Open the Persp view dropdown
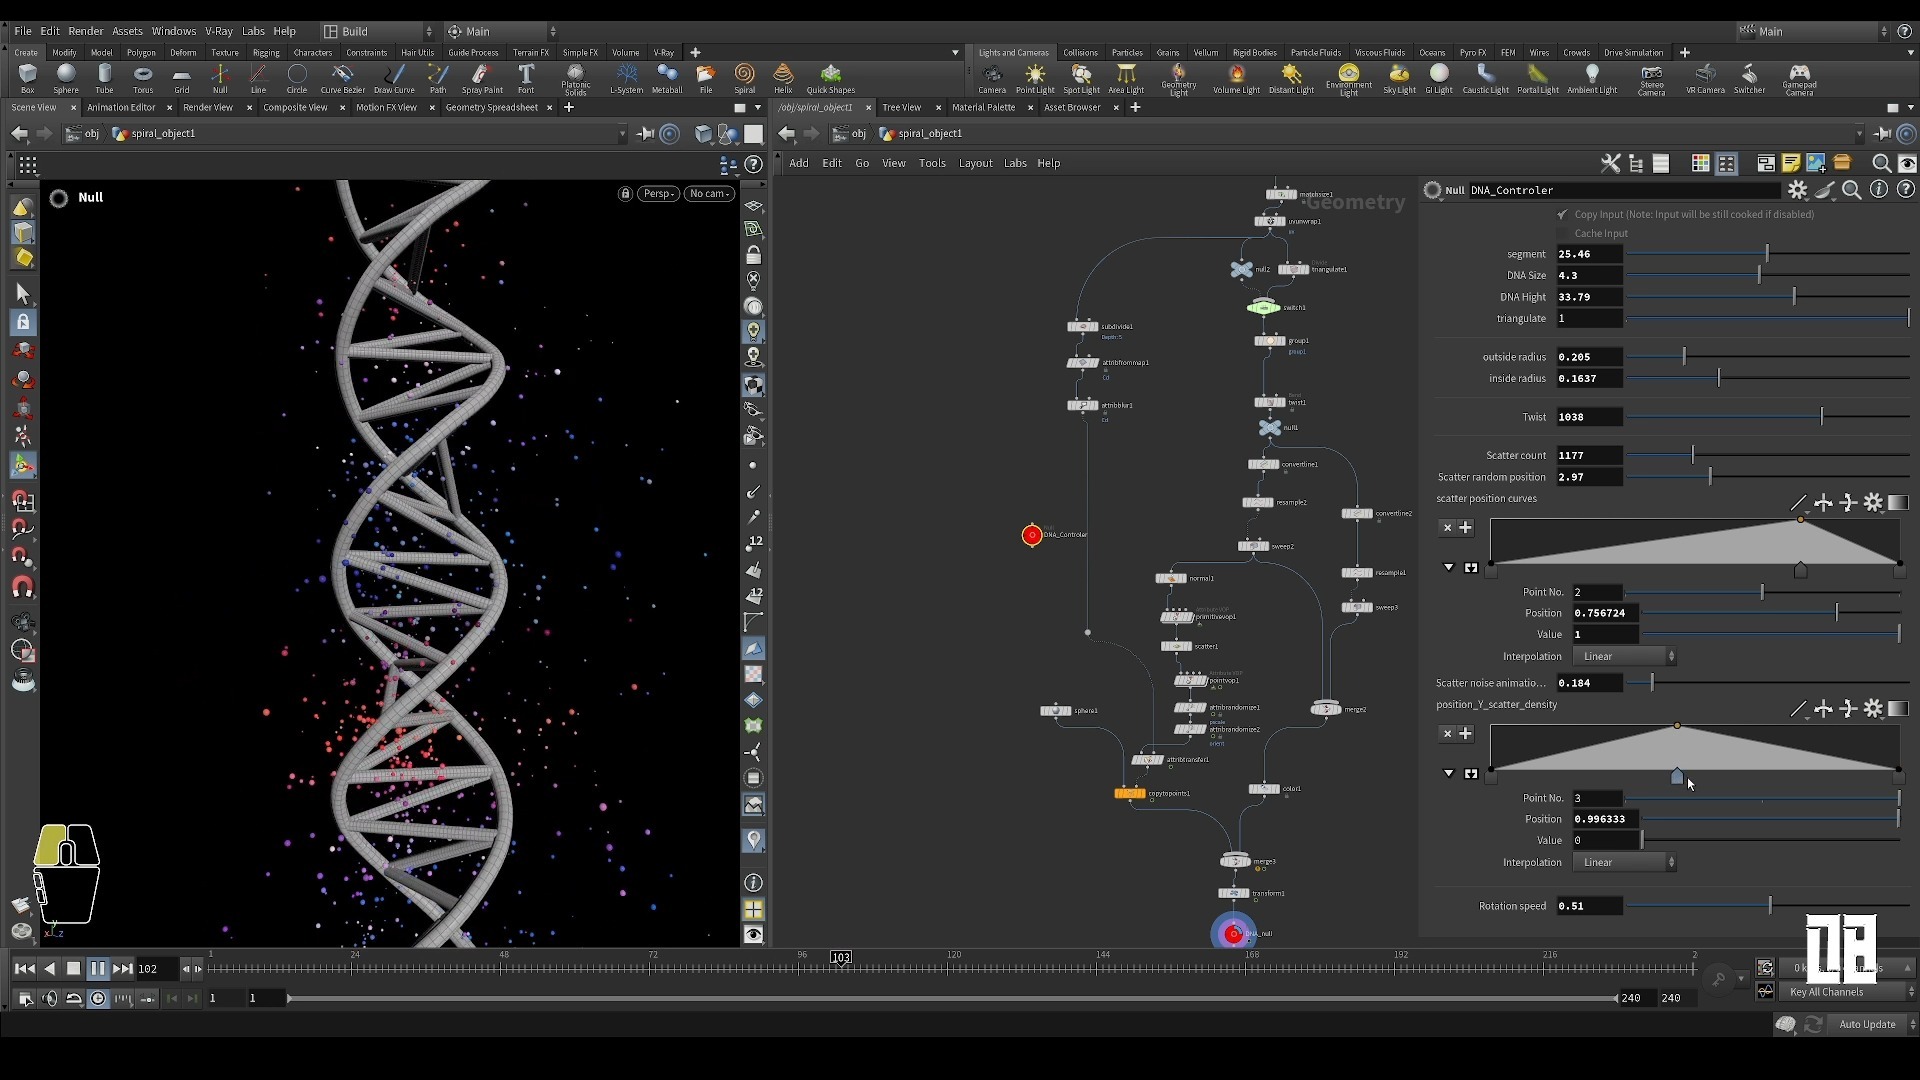 (658, 193)
